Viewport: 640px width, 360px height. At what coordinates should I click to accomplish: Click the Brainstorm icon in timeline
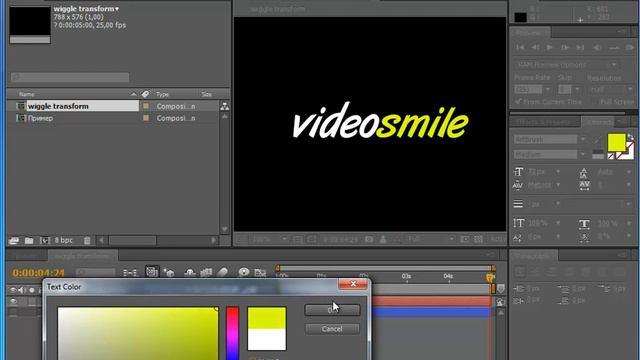click(x=244, y=272)
